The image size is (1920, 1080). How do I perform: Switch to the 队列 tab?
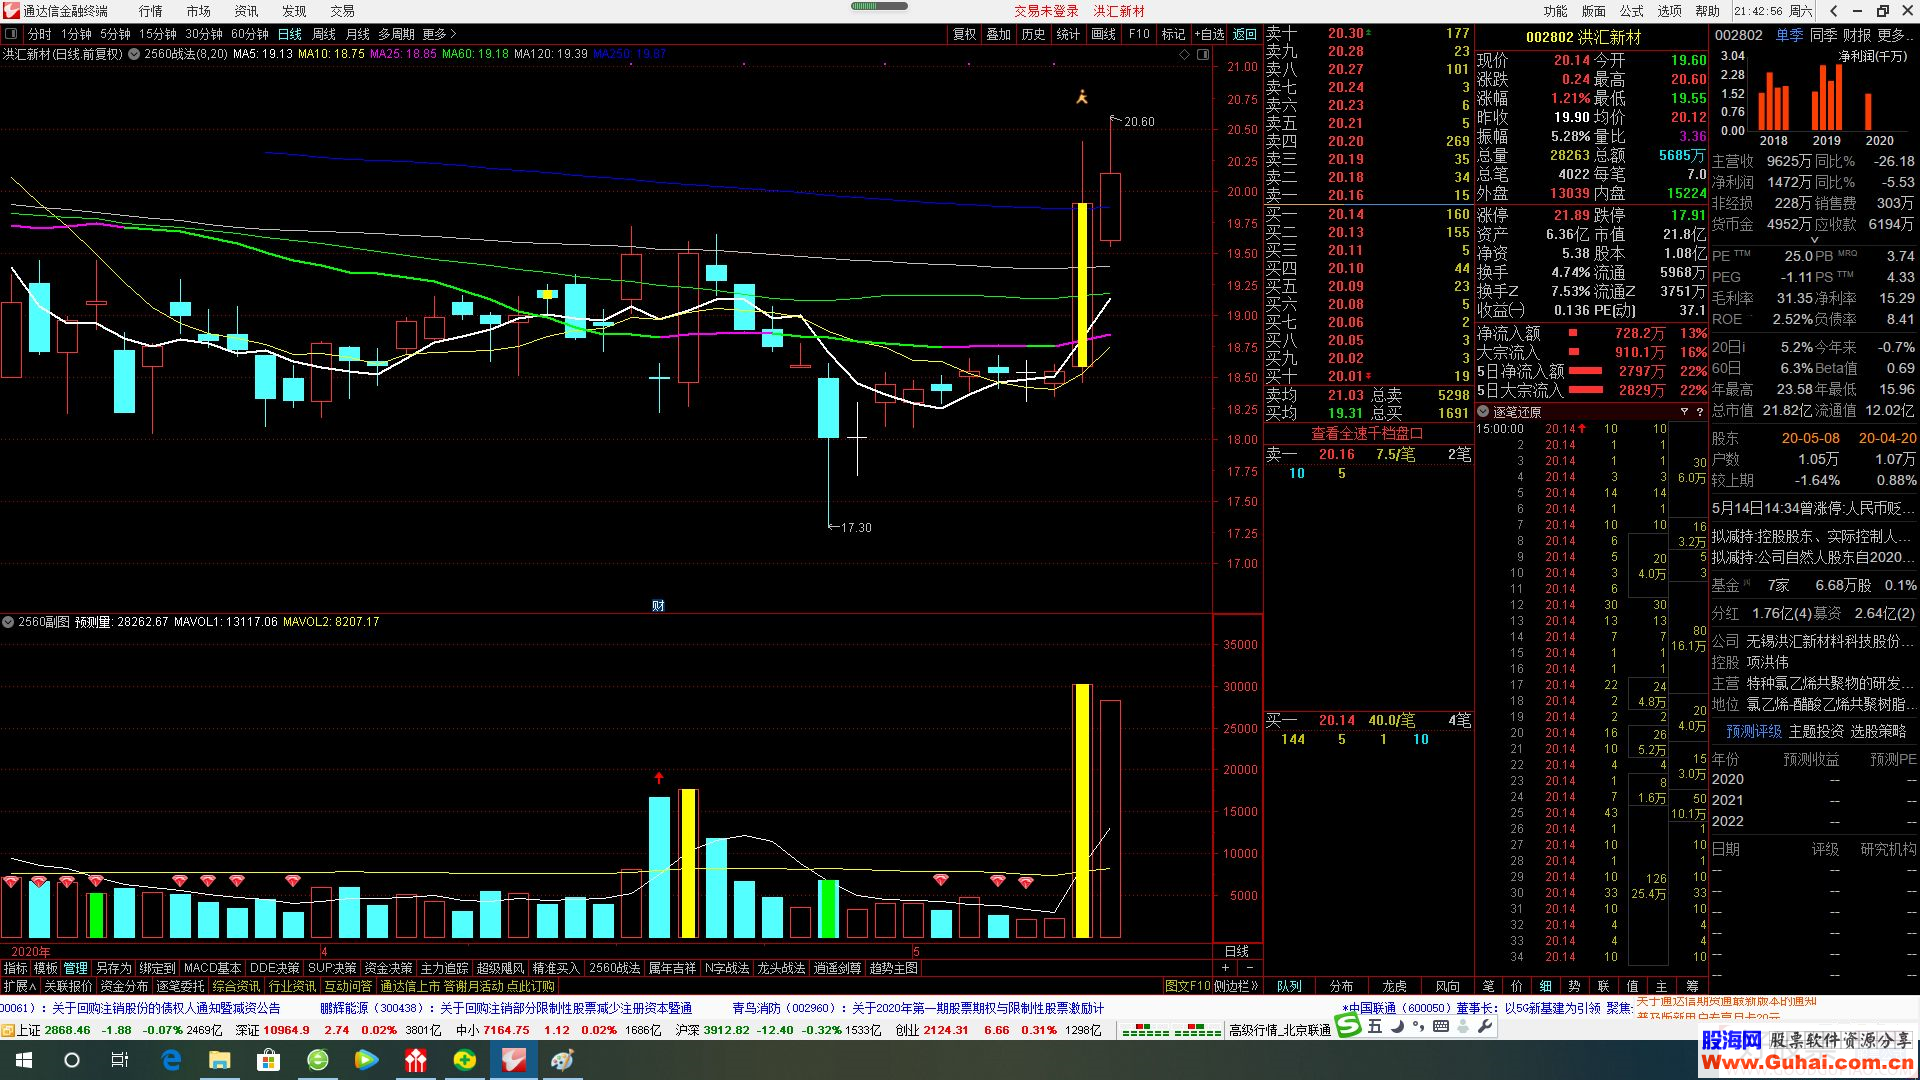tap(1290, 986)
